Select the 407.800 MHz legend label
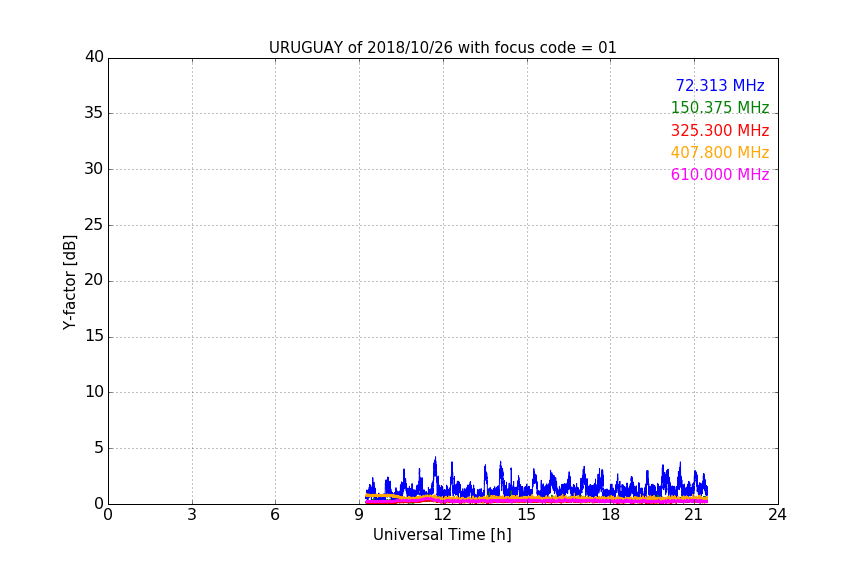This screenshot has width=864, height=576. [720, 153]
